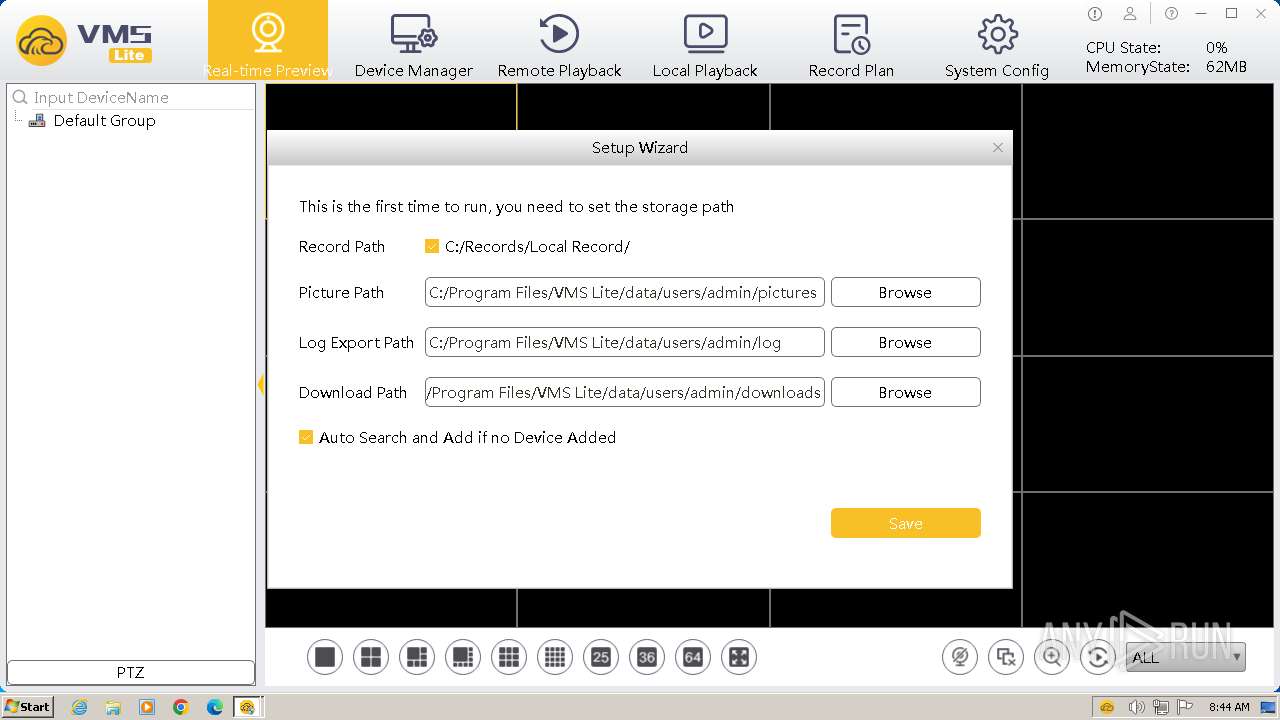Click the VMS tray icon in system tray

[x=1107, y=707]
